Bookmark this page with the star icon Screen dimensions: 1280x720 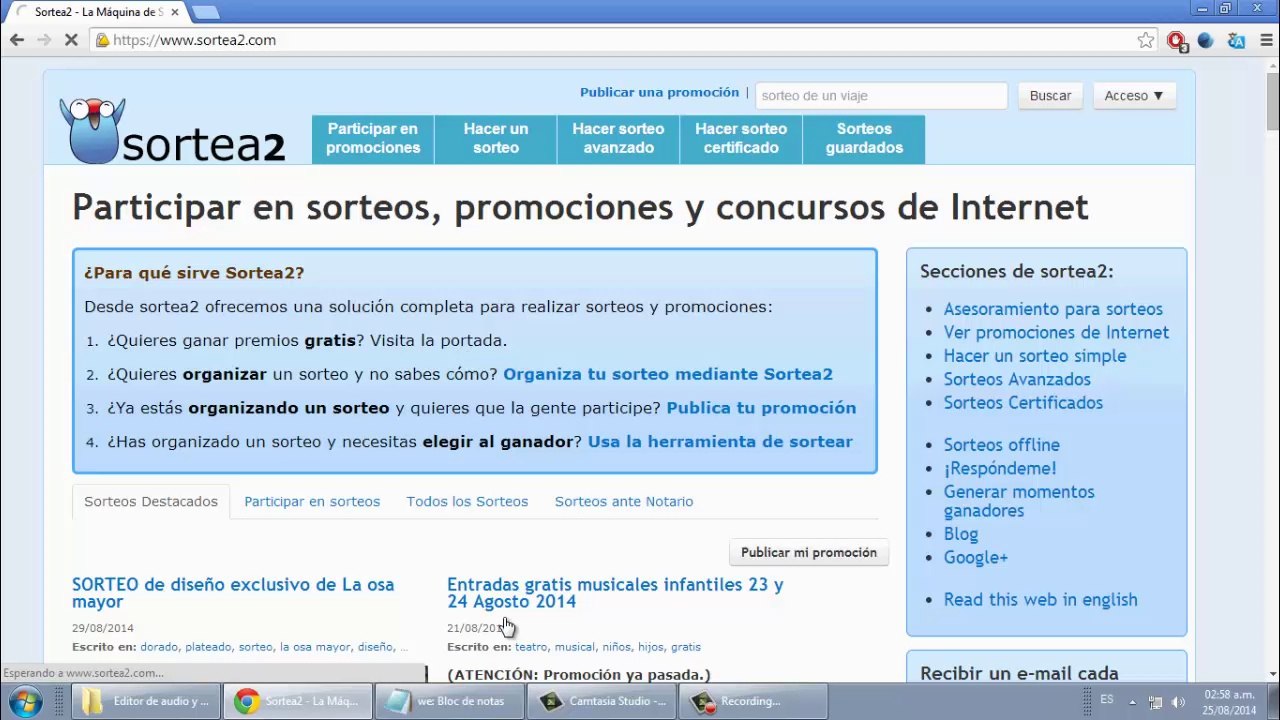coord(1146,40)
